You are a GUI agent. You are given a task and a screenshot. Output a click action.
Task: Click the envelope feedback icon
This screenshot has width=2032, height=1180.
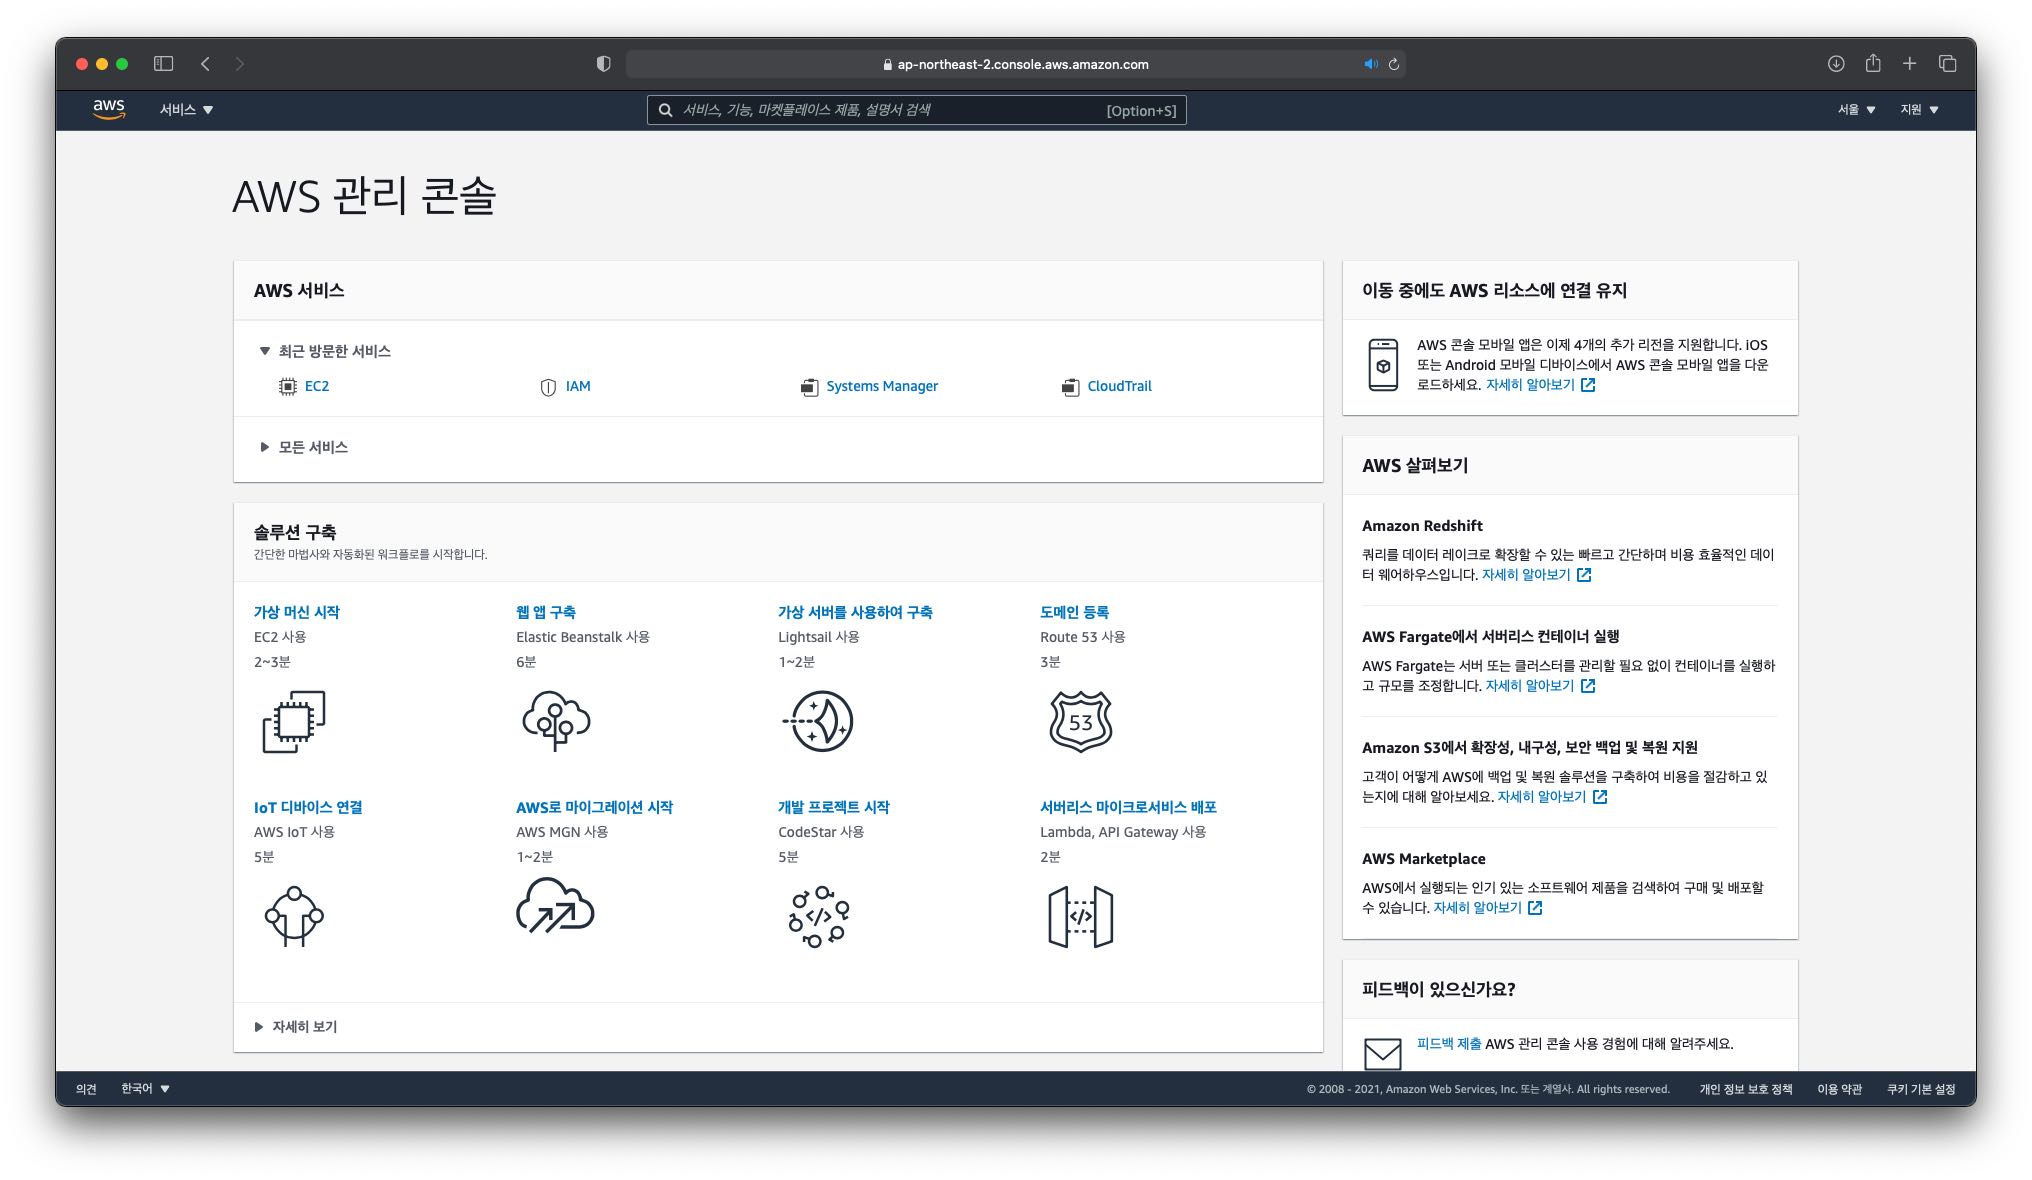point(1382,1053)
